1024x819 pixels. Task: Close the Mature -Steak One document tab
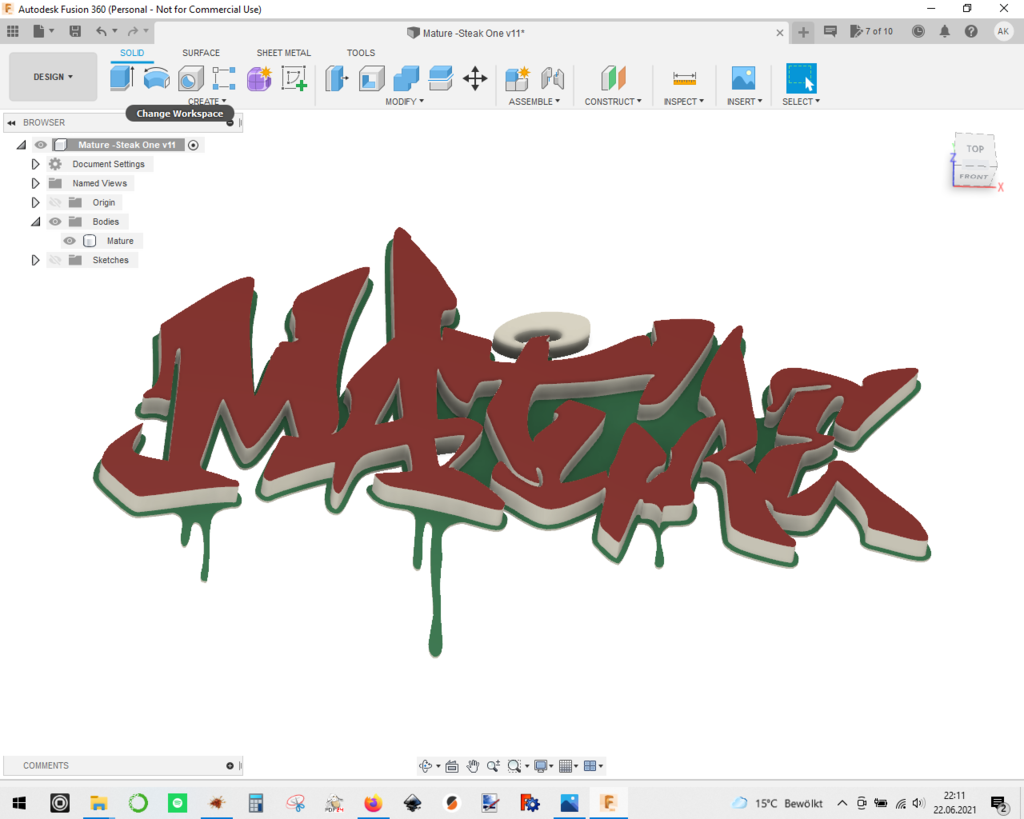(780, 33)
